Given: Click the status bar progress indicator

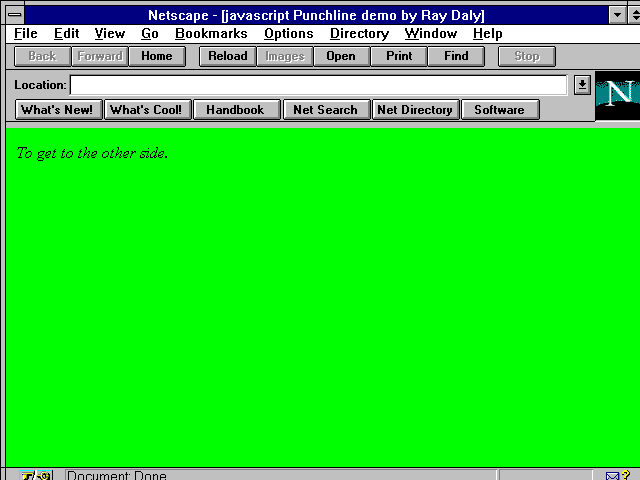Looking at the screenshot, I should click(x=546, y=476).
